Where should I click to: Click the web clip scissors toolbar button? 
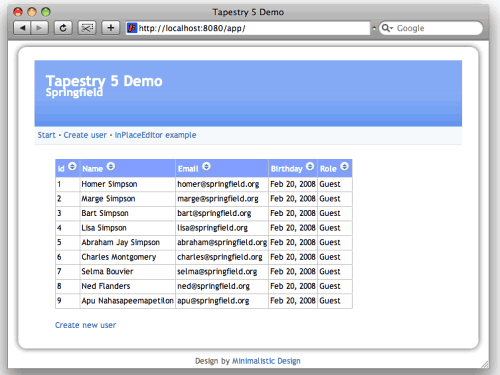pos(87,28)
